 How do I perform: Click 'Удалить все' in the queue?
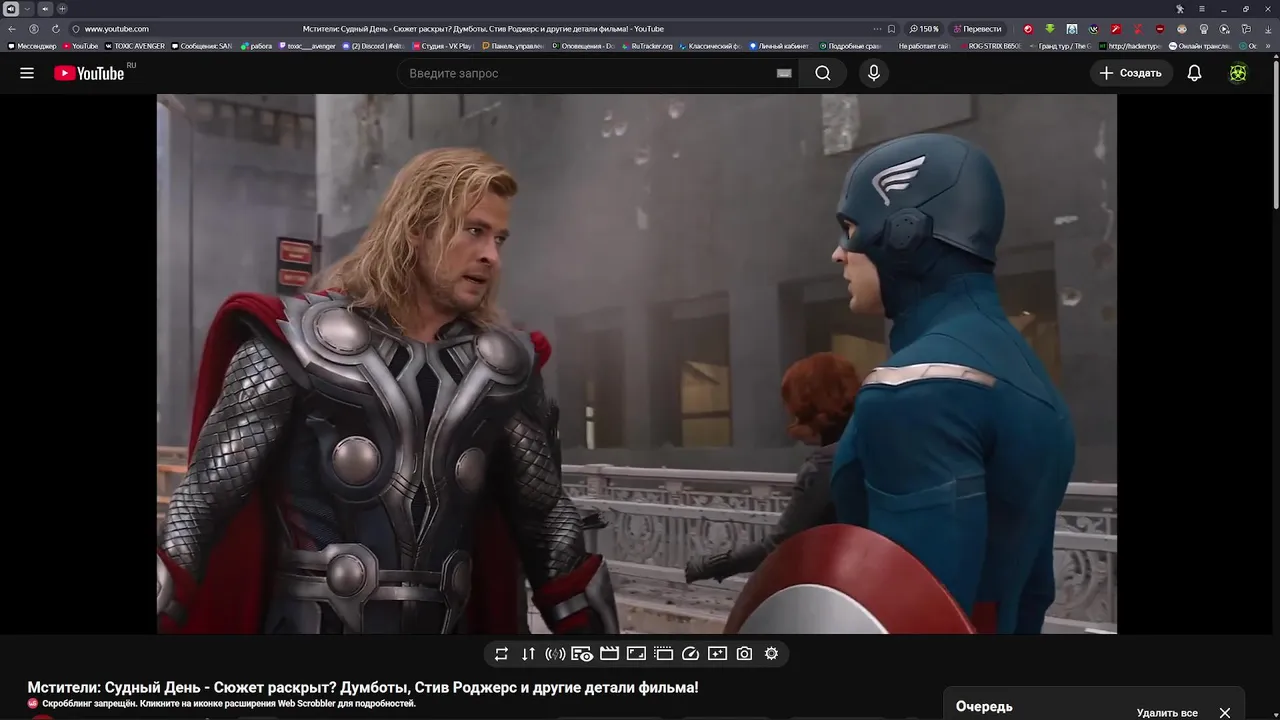coord(1167,713)
